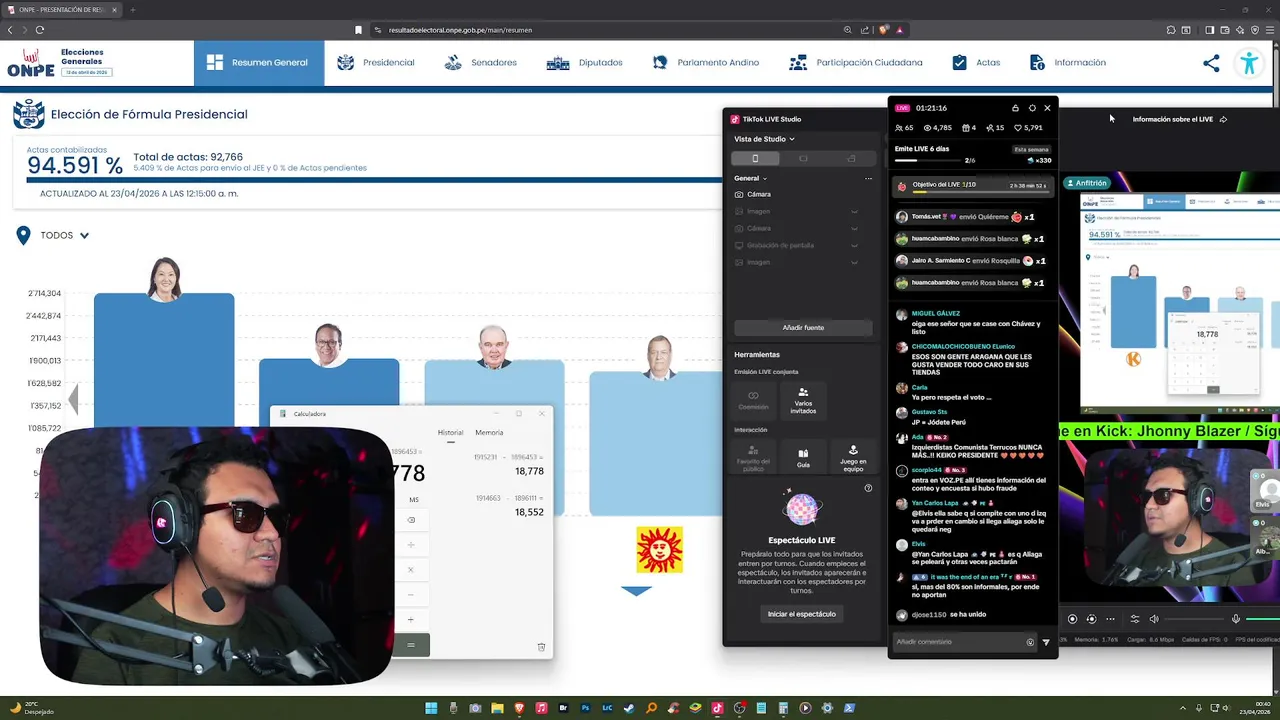Send the comment with arrow icon
Viewport: 1280px width, 720px height.
pyautogui.click(x=1046, y=642)
